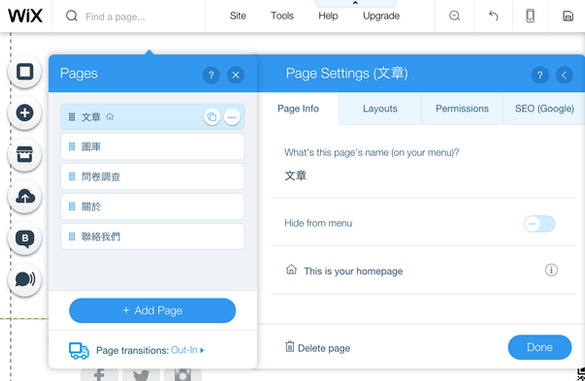Click the save icon in top bar
585x381 pixels.
(x=567, y=16)
